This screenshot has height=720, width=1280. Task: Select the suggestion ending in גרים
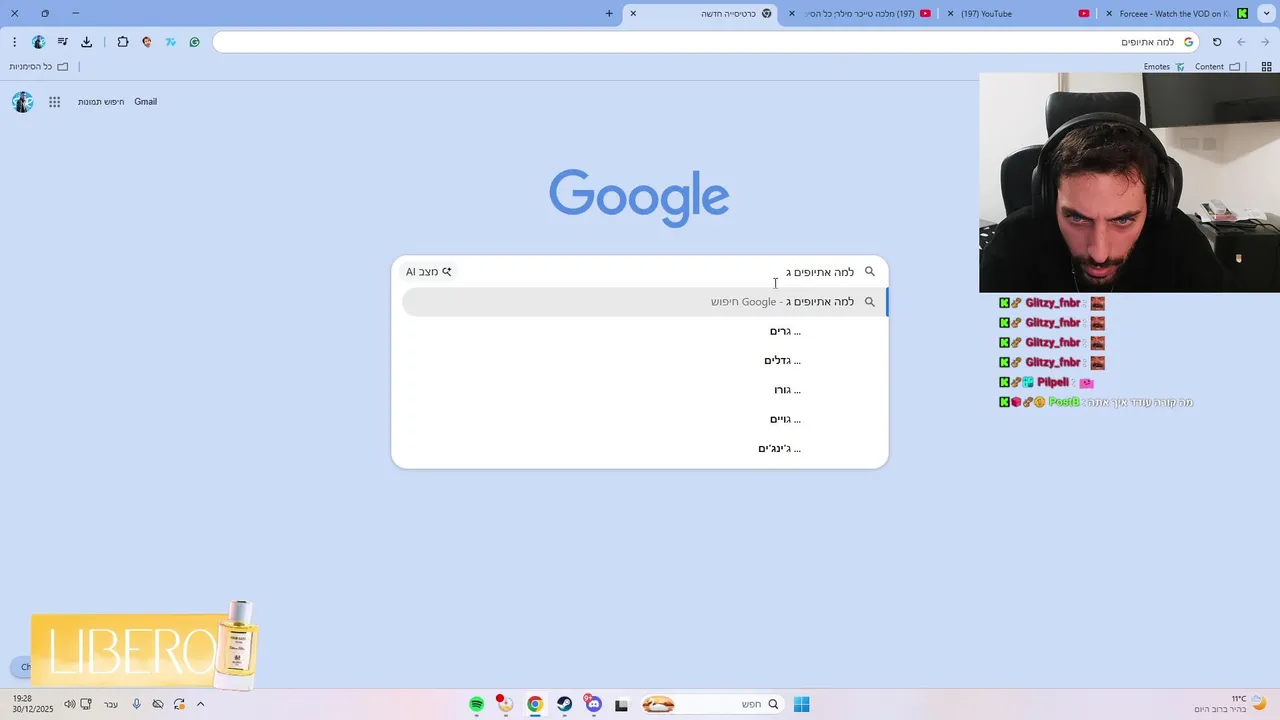coord(640,331)
